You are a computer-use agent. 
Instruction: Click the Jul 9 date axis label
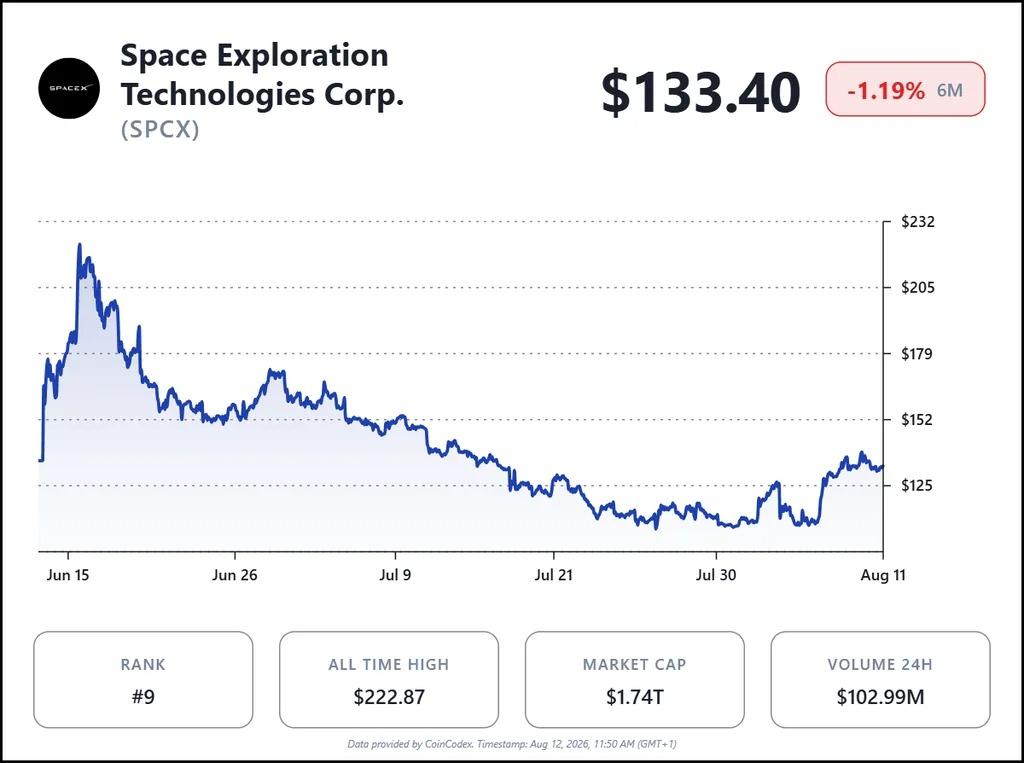pyautogui.click(x=395, y=575)
